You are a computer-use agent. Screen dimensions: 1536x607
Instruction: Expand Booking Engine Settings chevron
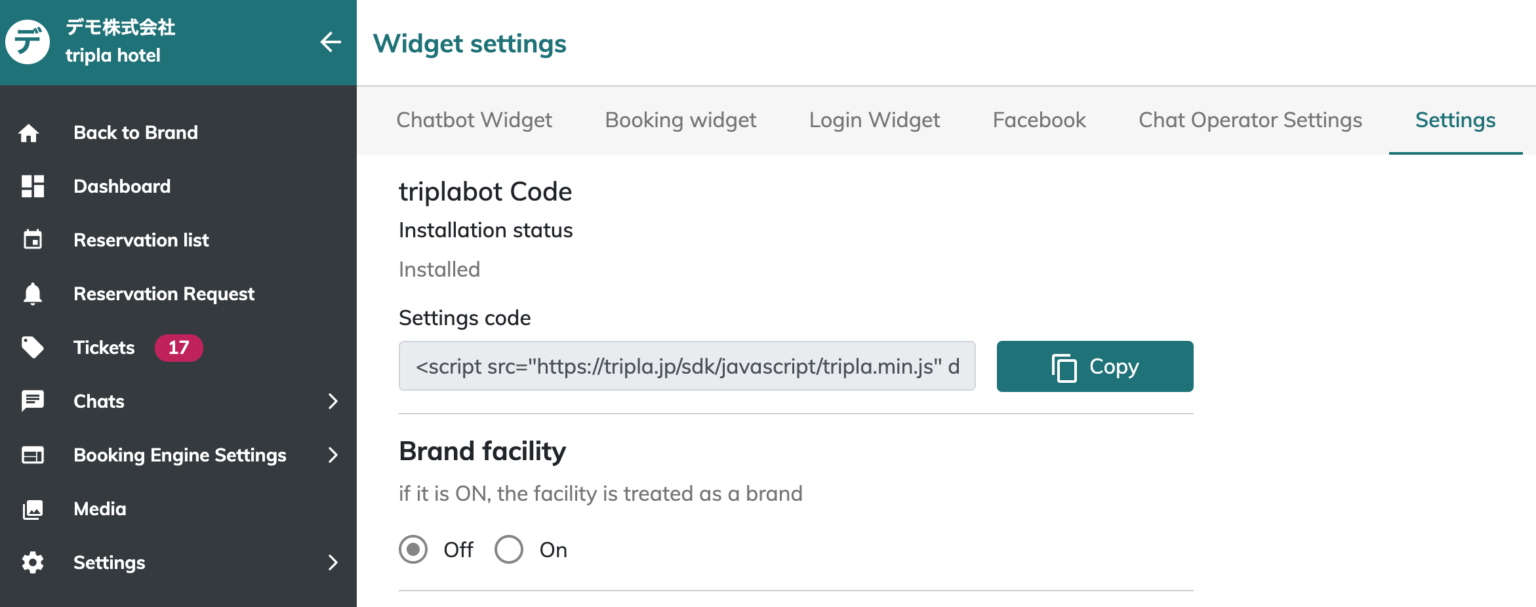click(333, 455)
